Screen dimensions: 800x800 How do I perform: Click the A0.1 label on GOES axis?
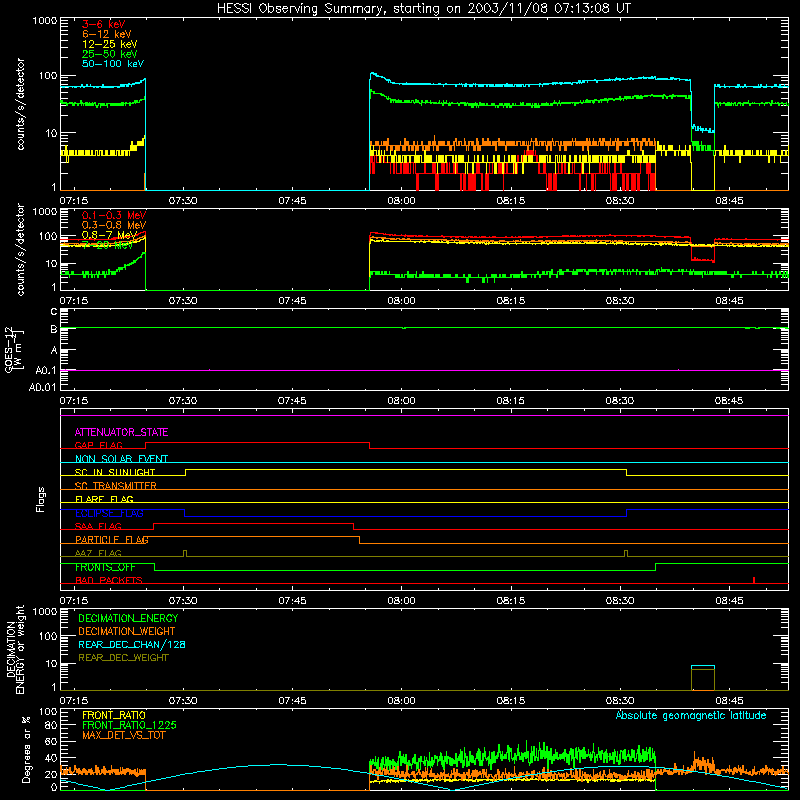45,370
